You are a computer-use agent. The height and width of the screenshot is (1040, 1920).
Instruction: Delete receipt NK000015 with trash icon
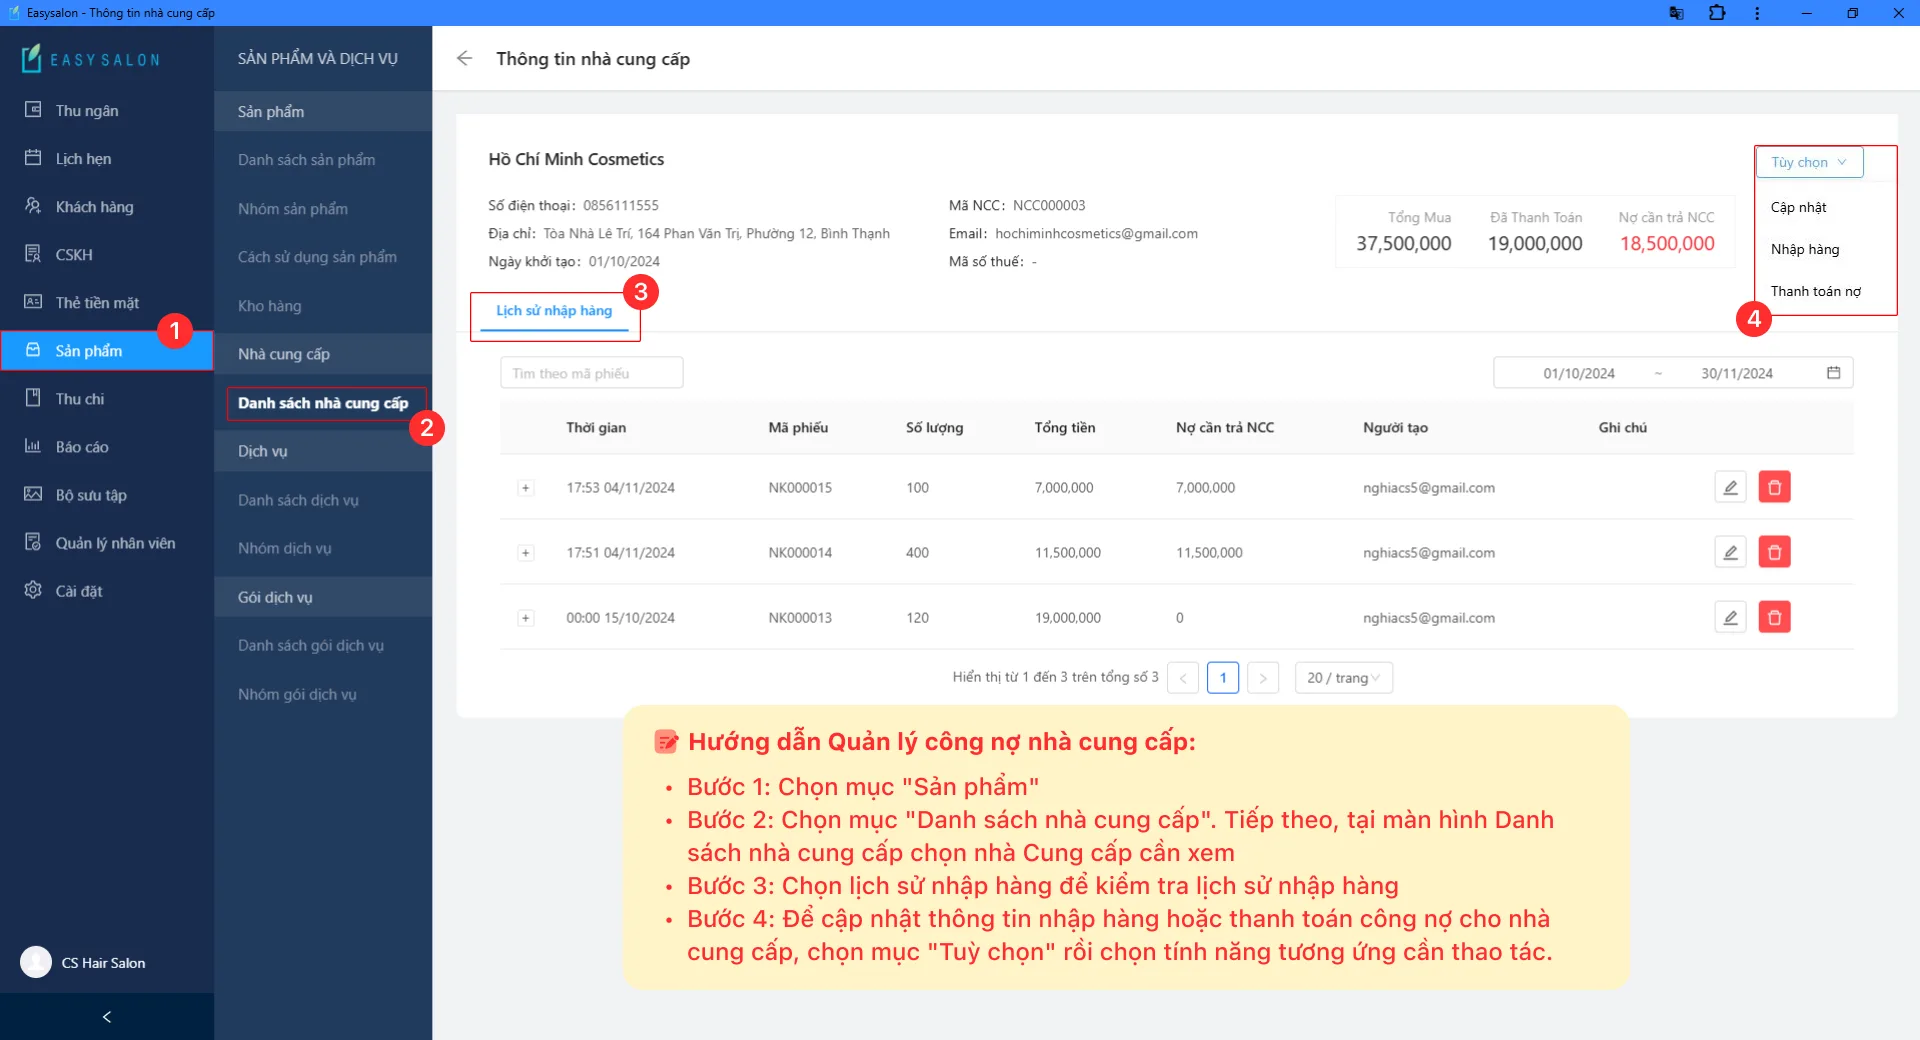pos(1774,487)
